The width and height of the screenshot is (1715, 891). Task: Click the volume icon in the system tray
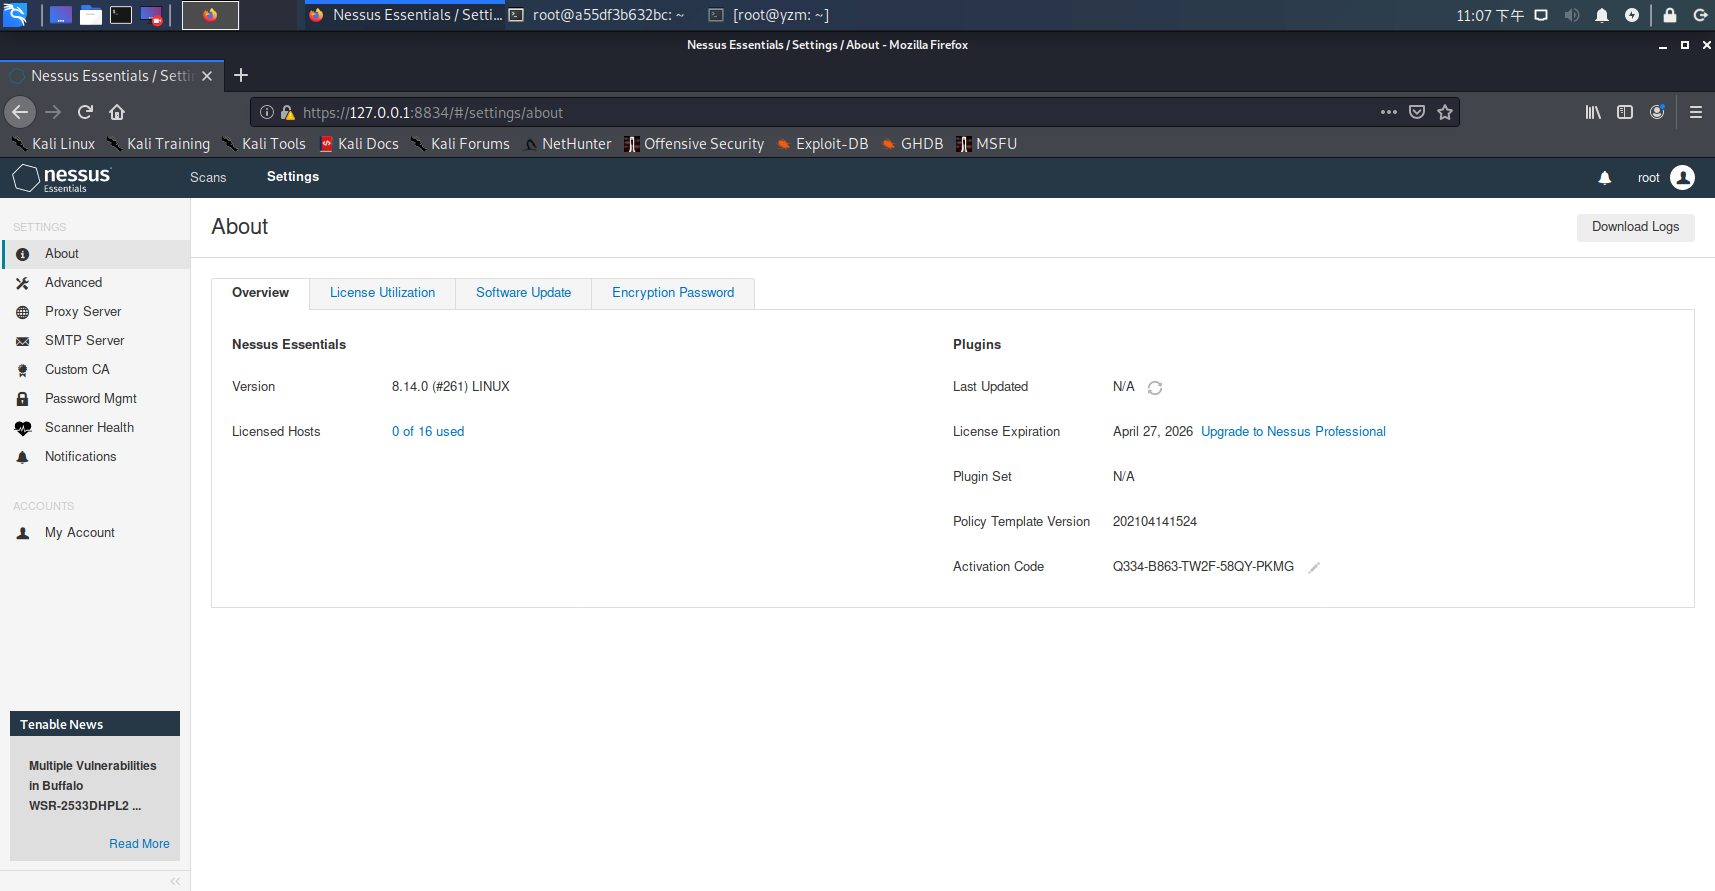(1572, 15)
